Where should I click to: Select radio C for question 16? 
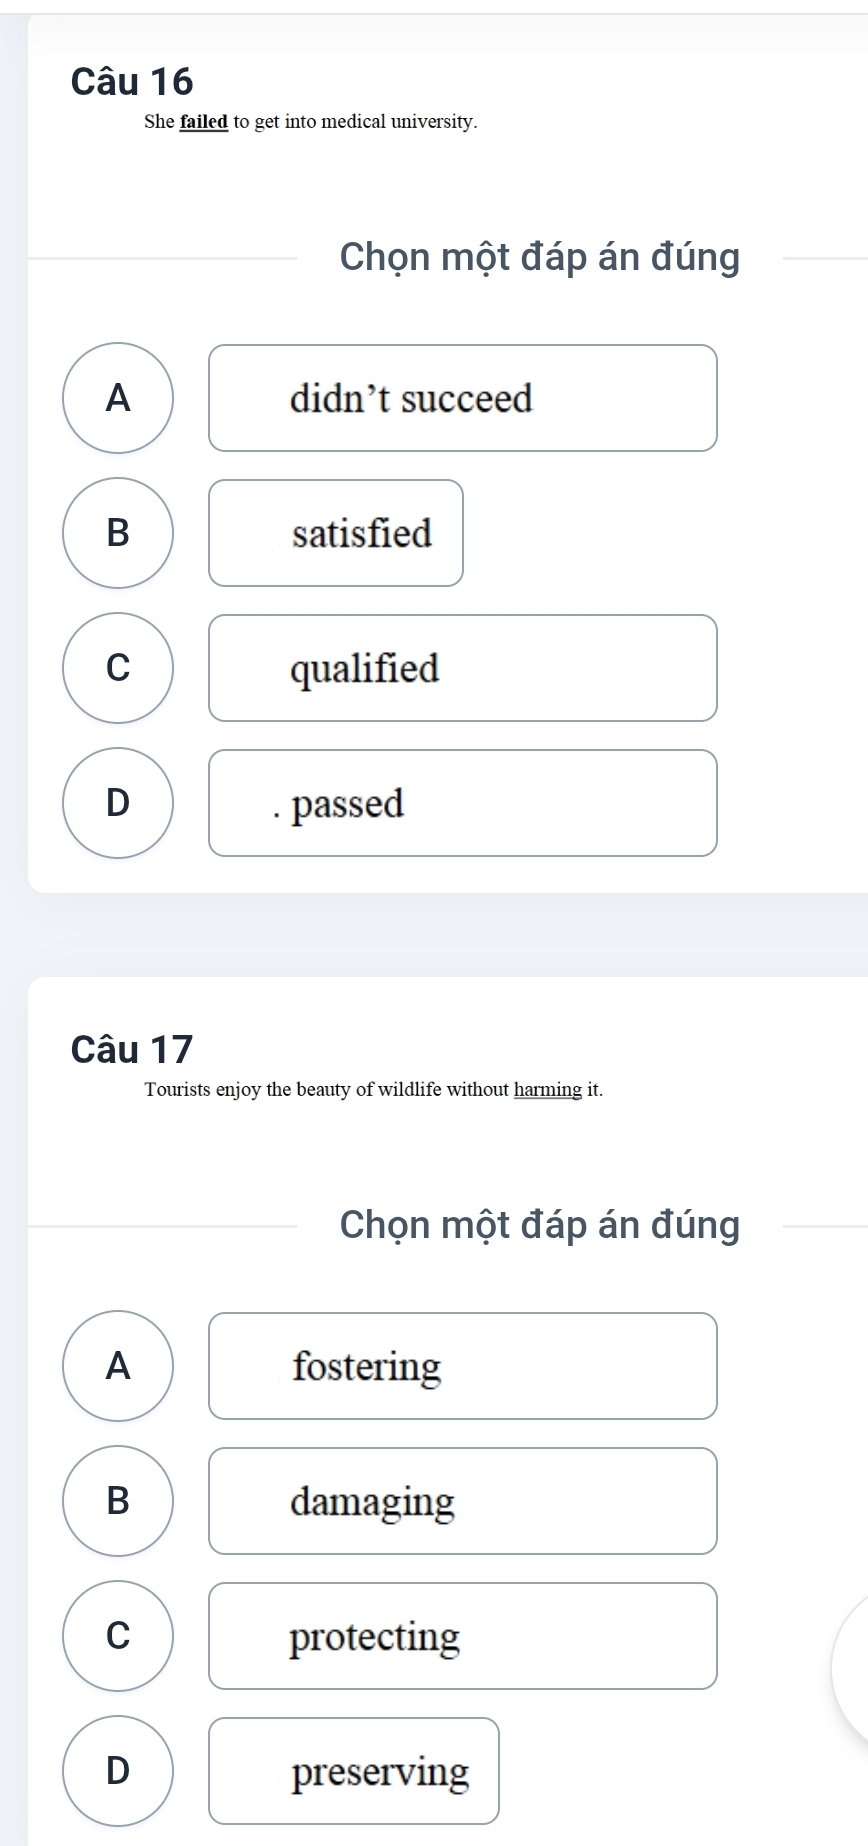coord(118,668)
